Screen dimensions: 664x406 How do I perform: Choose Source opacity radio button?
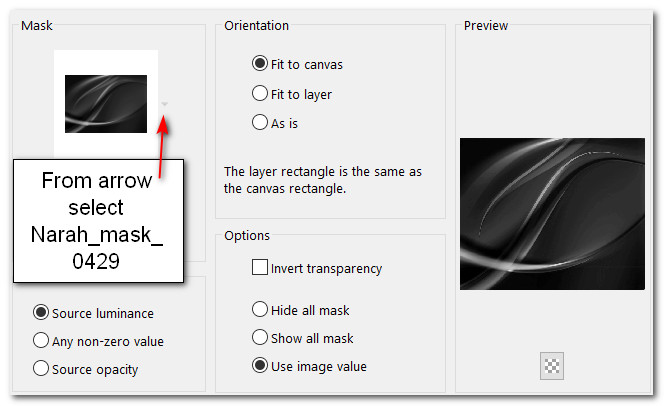[41, 369]
